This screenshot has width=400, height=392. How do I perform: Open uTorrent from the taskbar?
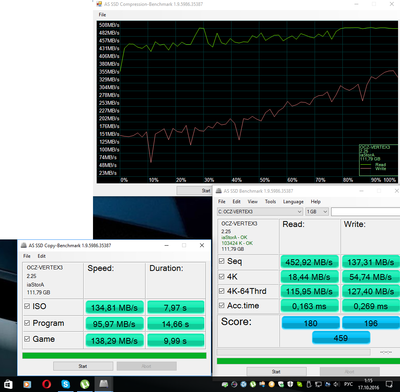(85, 384)
